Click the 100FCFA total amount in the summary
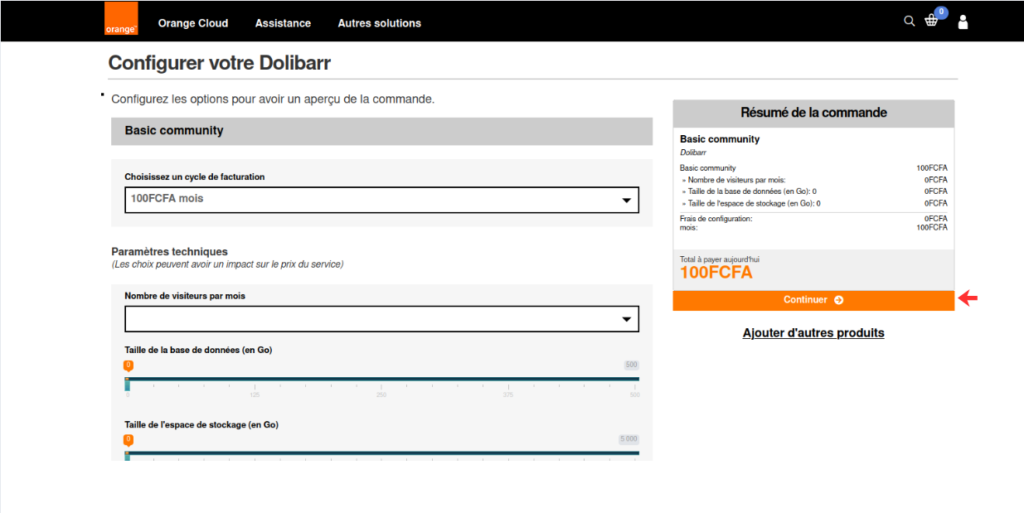Image resolution: width=1024 pixels, height=513 pixels. pyautogui.click(x=716, y=273)
